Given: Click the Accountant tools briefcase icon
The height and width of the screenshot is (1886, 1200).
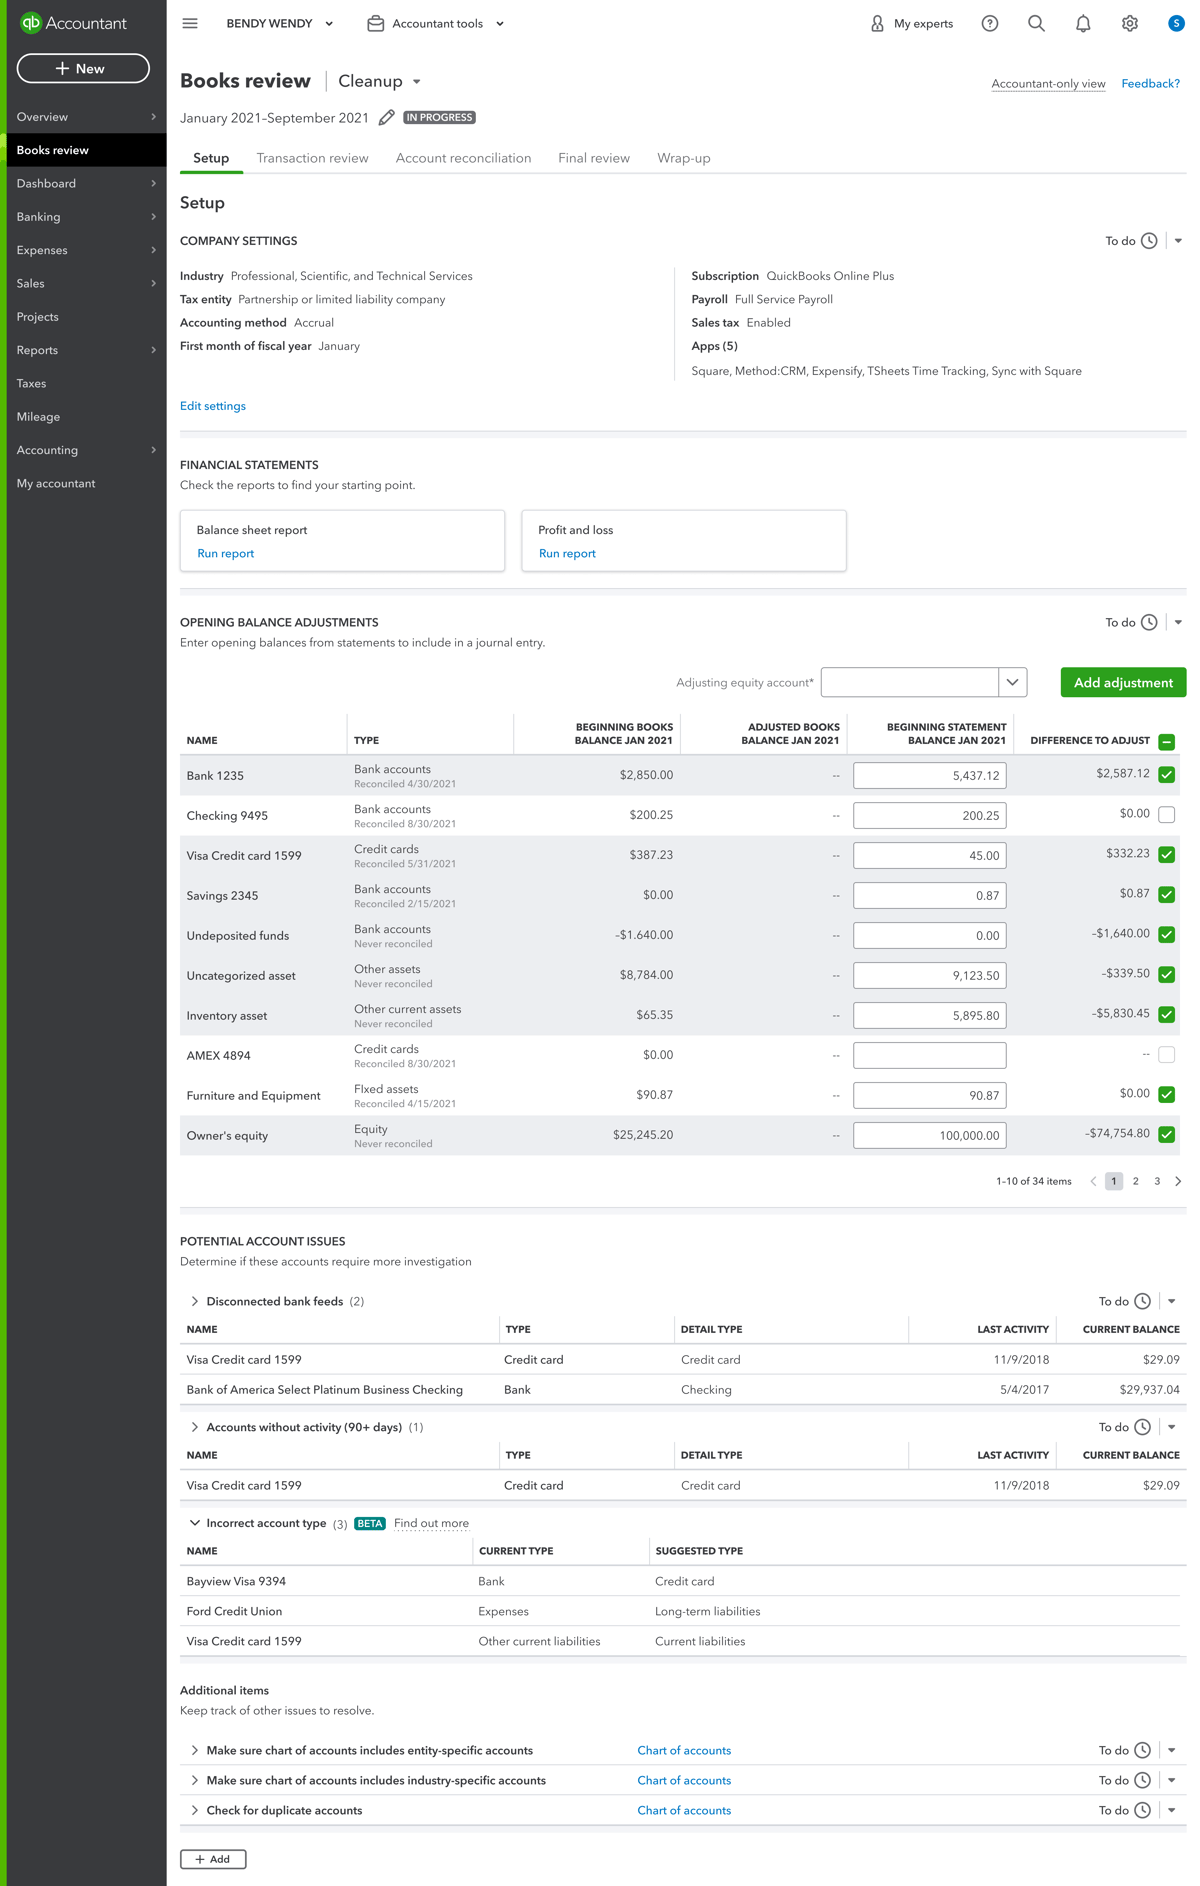Looking at the screenshot, I should (376, 23).
